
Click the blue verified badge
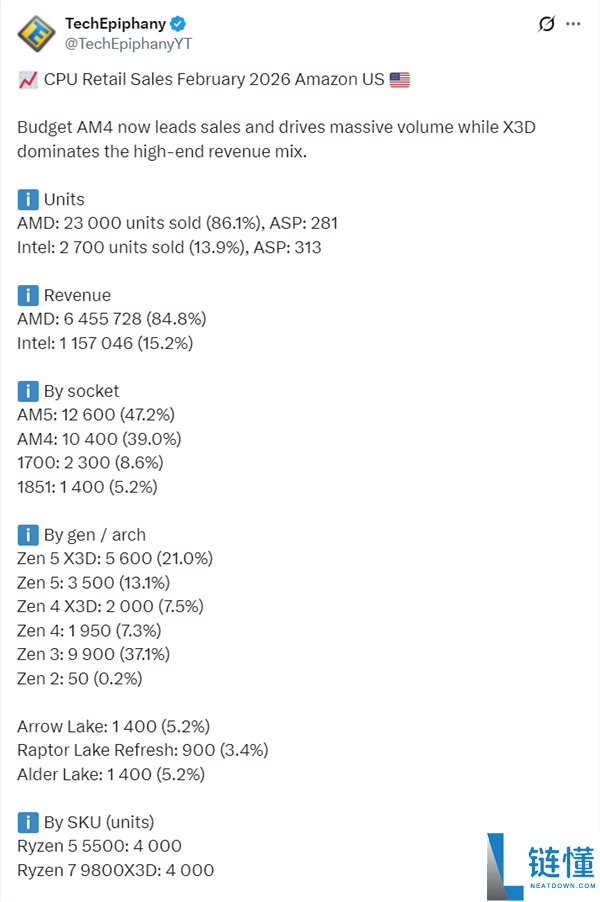click(x=178, y=24)
